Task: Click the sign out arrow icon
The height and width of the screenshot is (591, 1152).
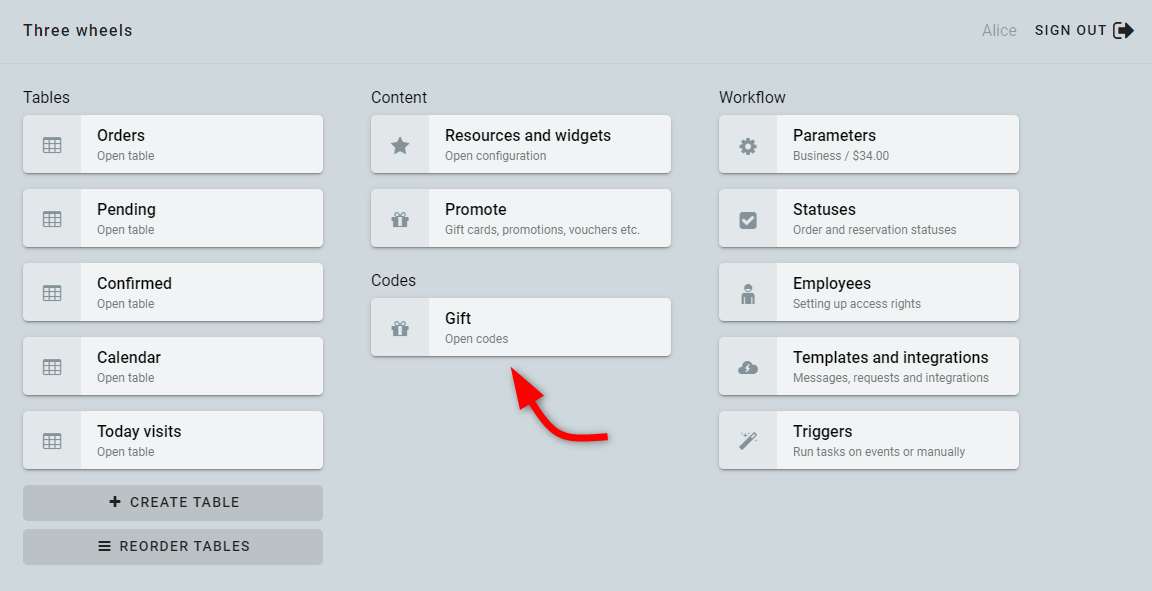Action: [1123, 30]
